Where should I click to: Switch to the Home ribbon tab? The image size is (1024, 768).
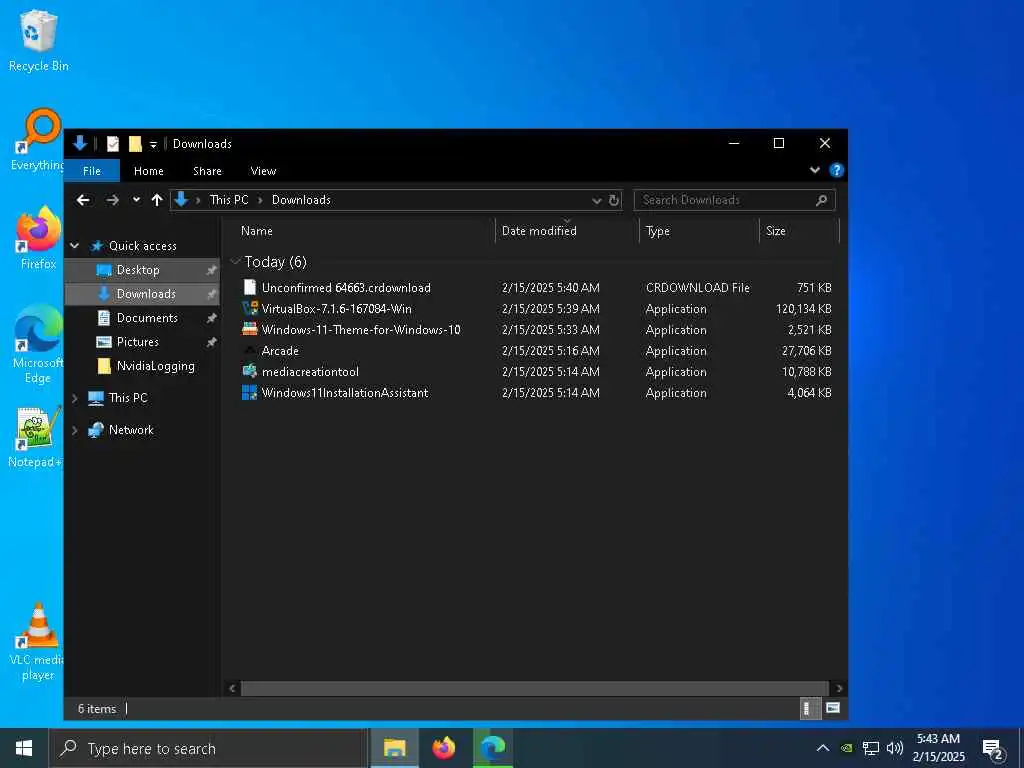[149, 170]
